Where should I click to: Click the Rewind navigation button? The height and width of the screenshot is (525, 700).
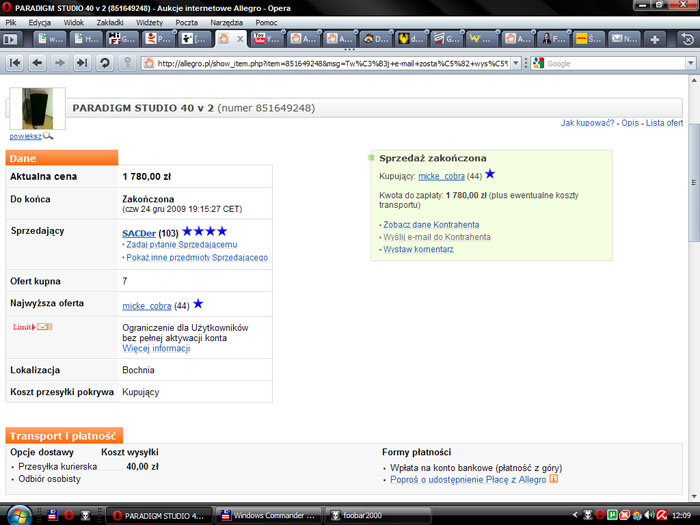tap(15, 63)
